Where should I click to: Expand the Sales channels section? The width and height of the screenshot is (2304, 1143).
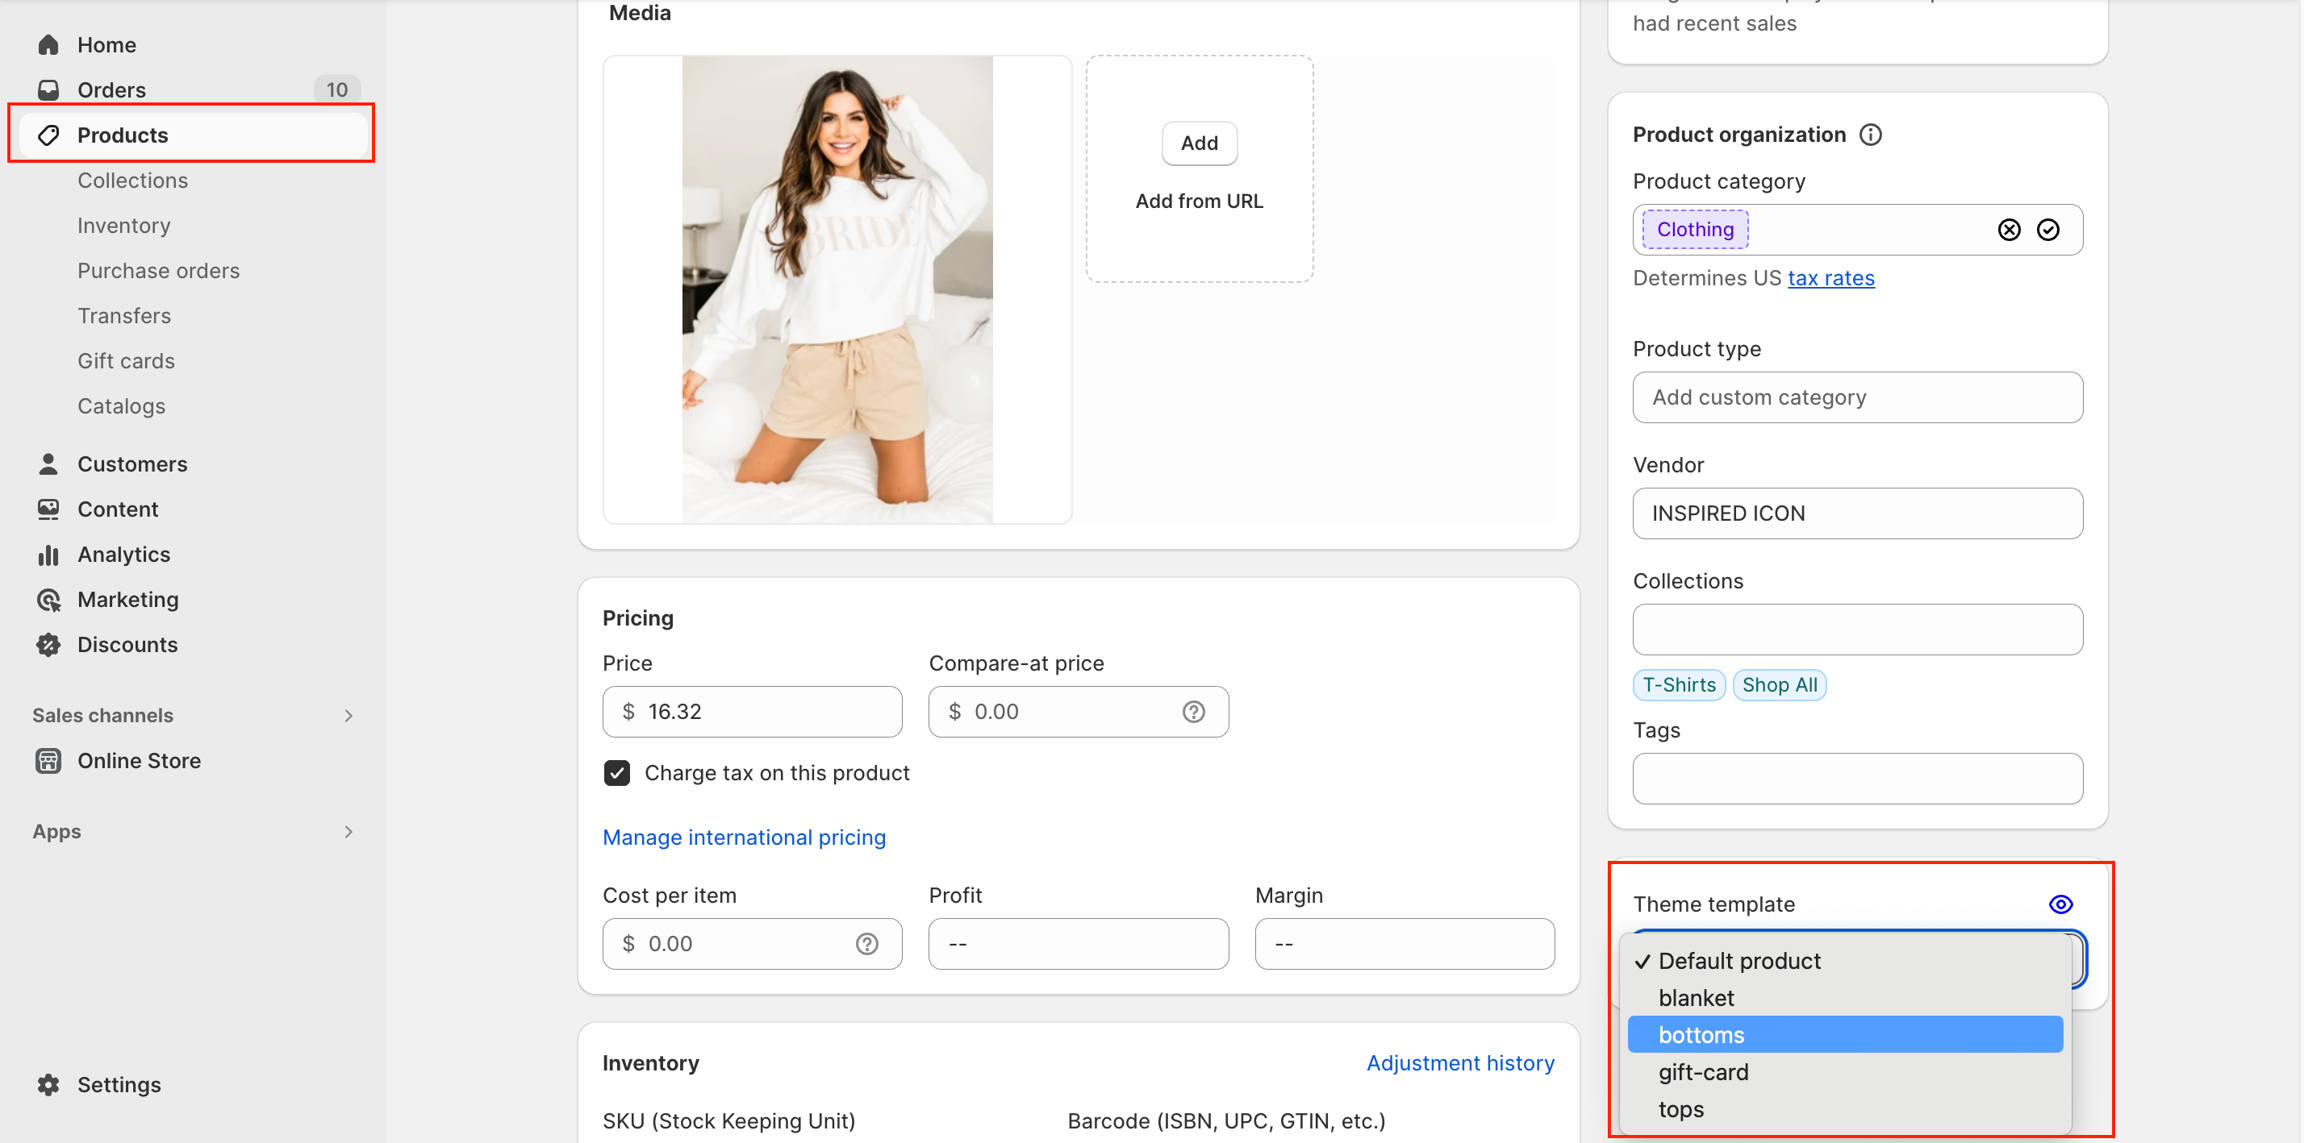(348, 716)
